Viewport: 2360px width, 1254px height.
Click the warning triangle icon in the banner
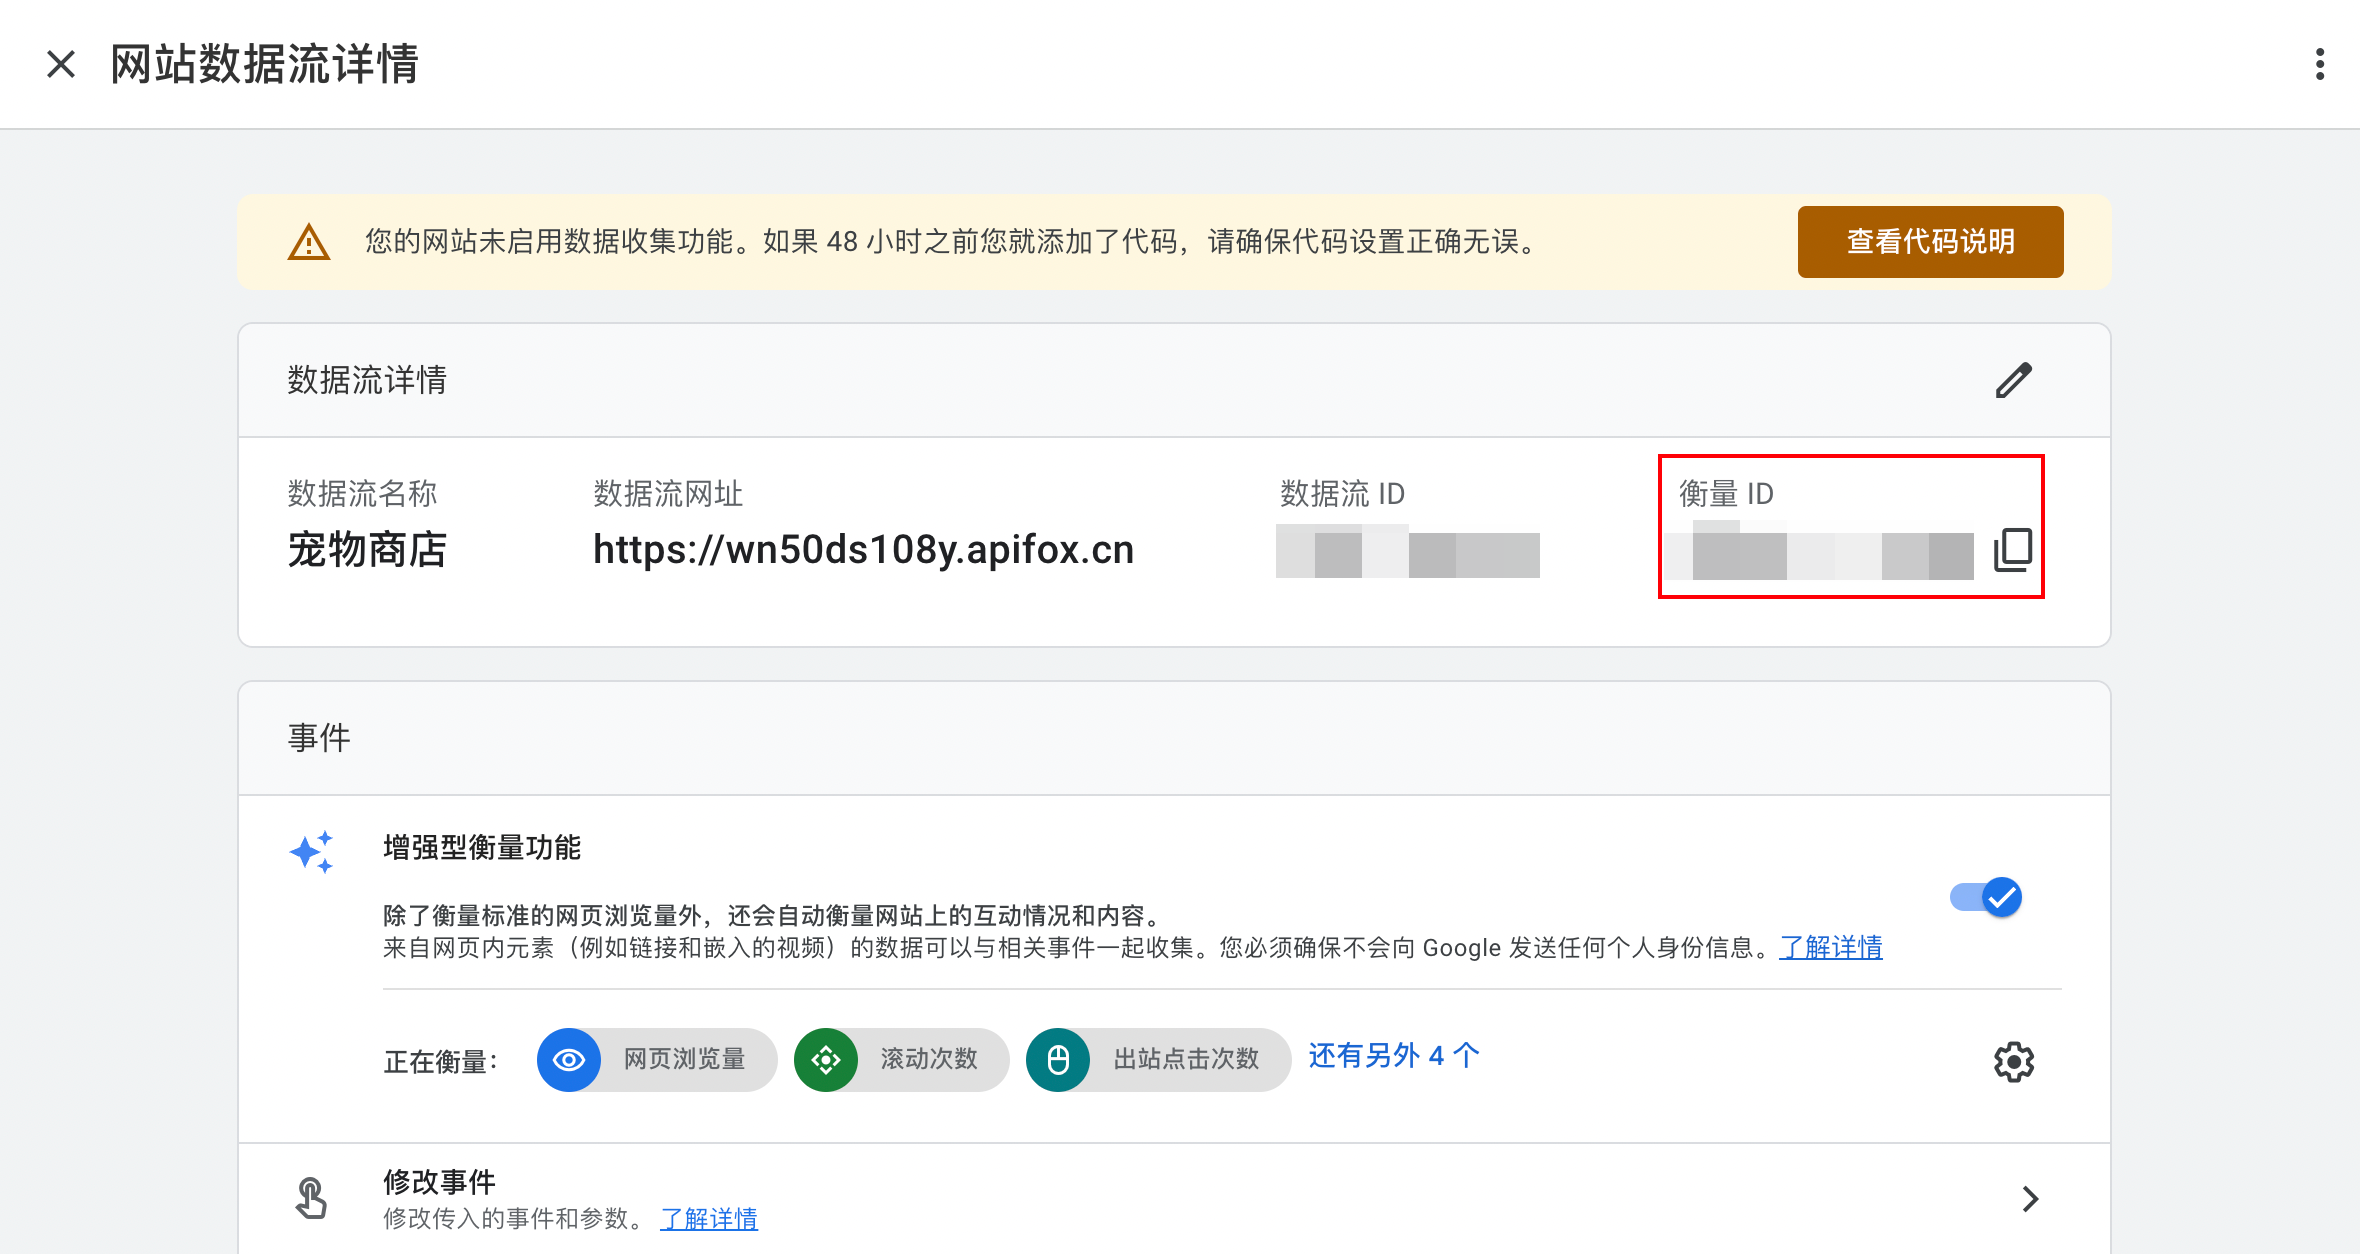pos(311,242)
